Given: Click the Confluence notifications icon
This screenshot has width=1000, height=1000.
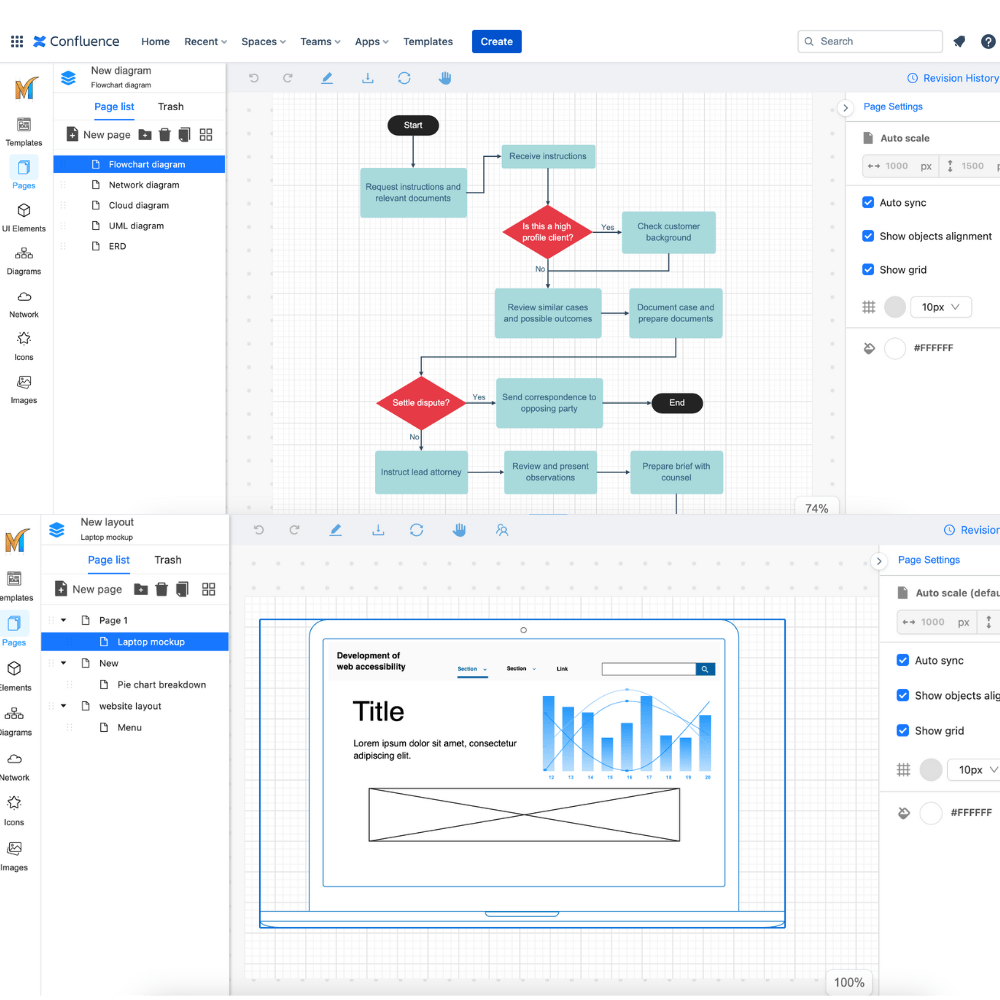Looking at the screenshot, I should click(x=959, y=41).
